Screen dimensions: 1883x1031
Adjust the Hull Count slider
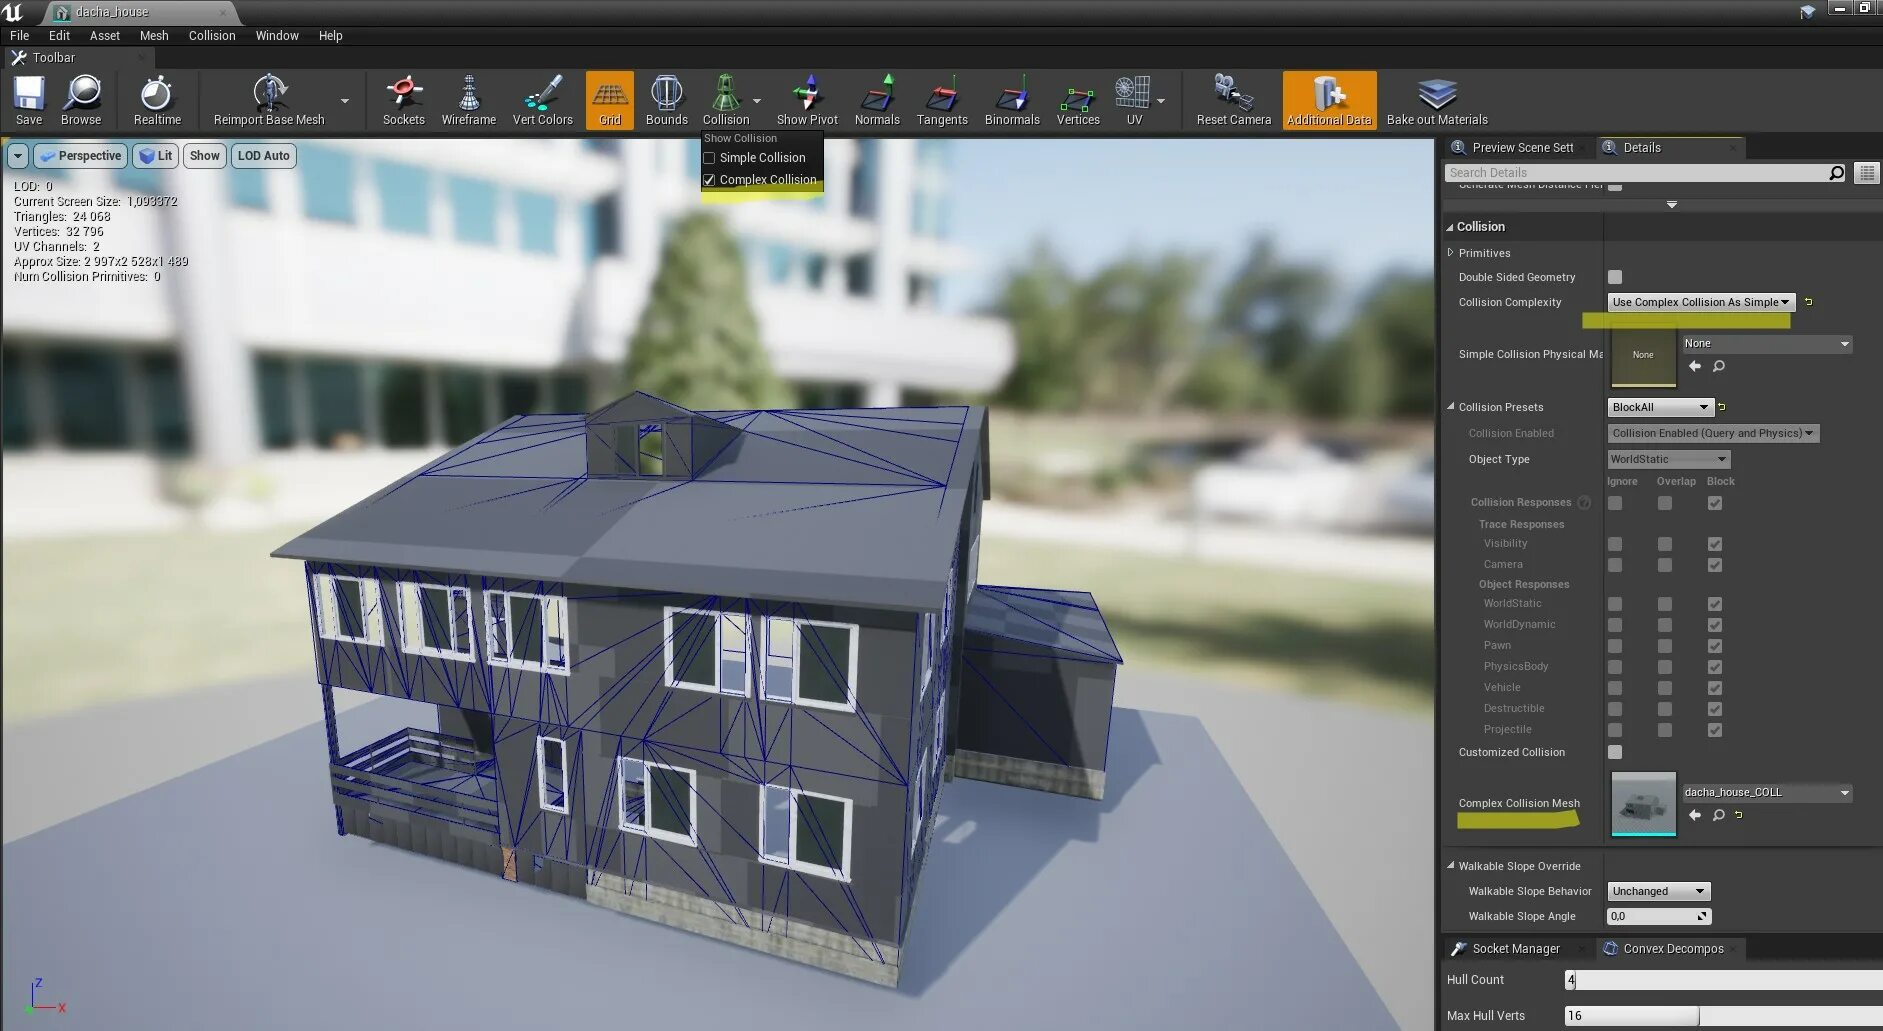point(1723,980)
